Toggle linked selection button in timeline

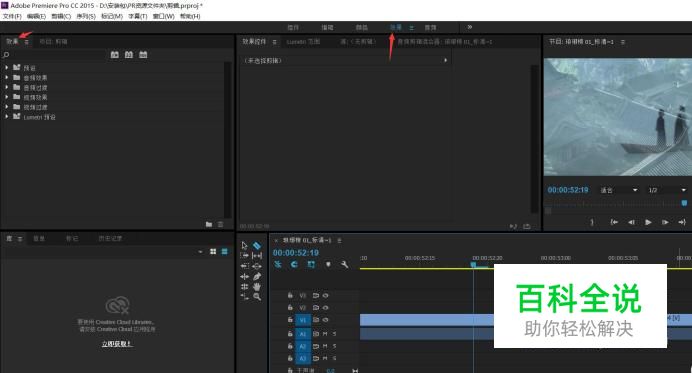click(x=311, y=264)
